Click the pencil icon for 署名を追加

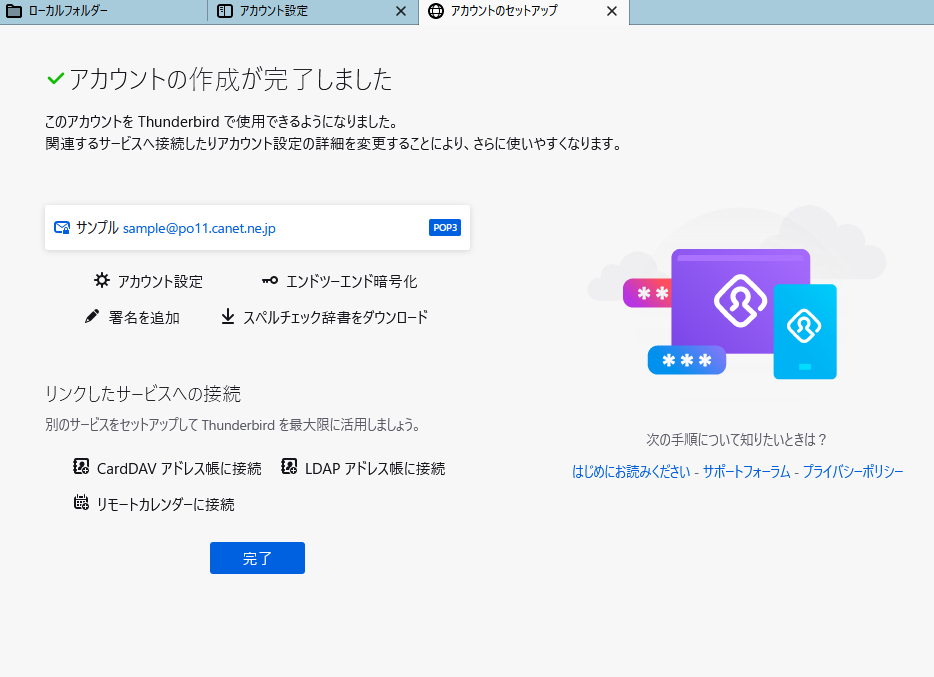coord(92,316)
